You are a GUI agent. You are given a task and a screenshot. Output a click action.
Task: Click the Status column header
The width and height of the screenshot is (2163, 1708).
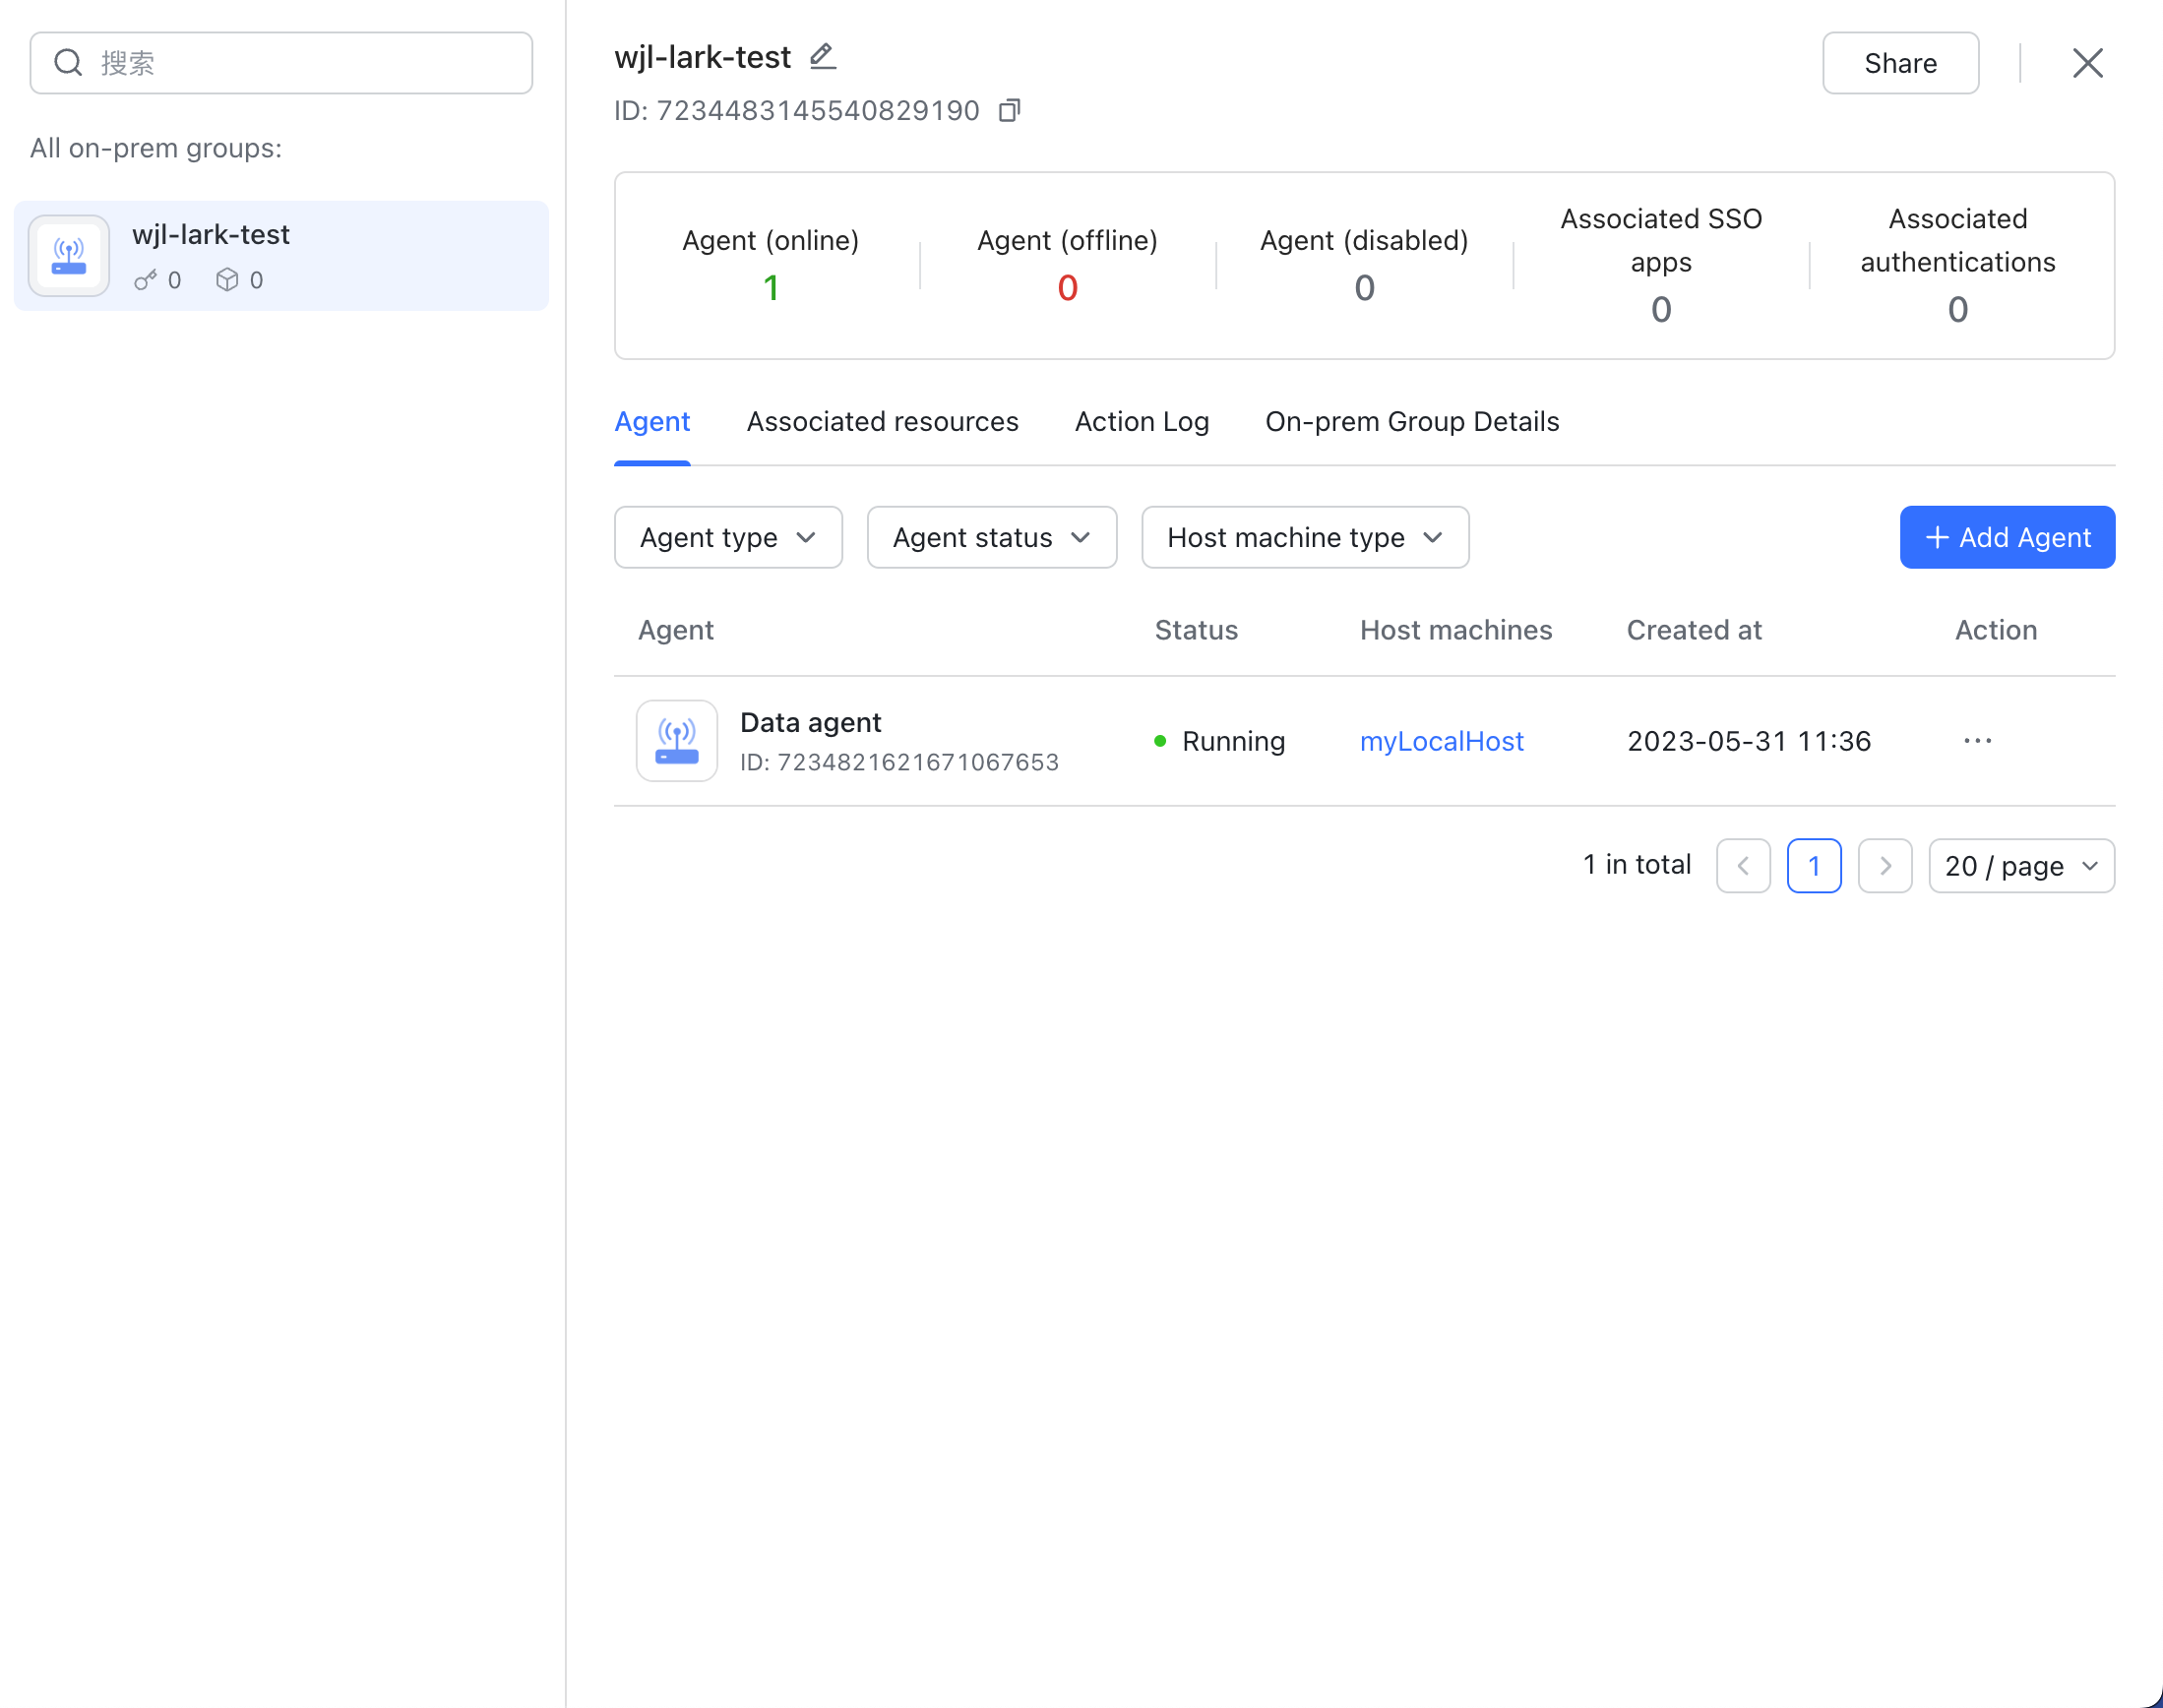[x=1196, y=630]
